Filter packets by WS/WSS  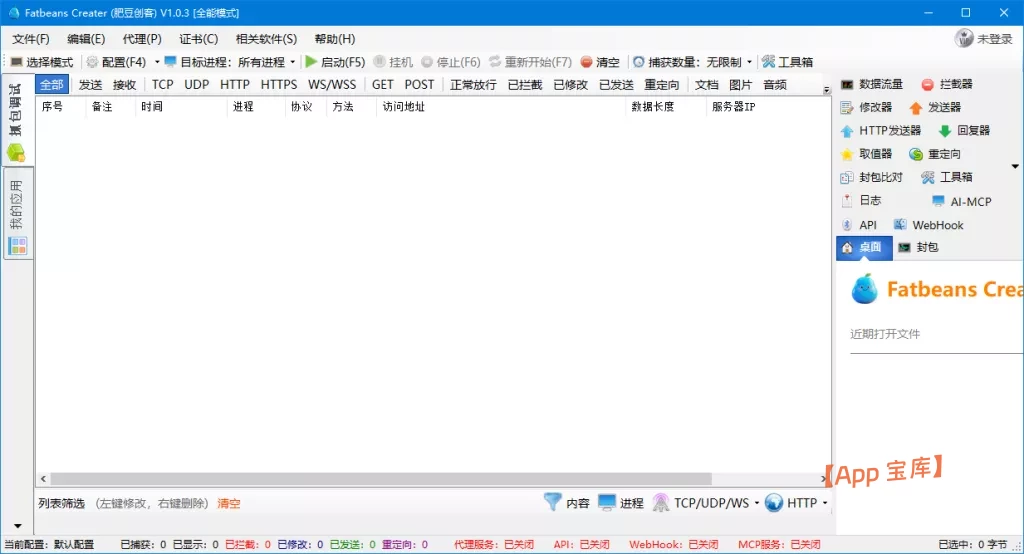pos(332,84)
